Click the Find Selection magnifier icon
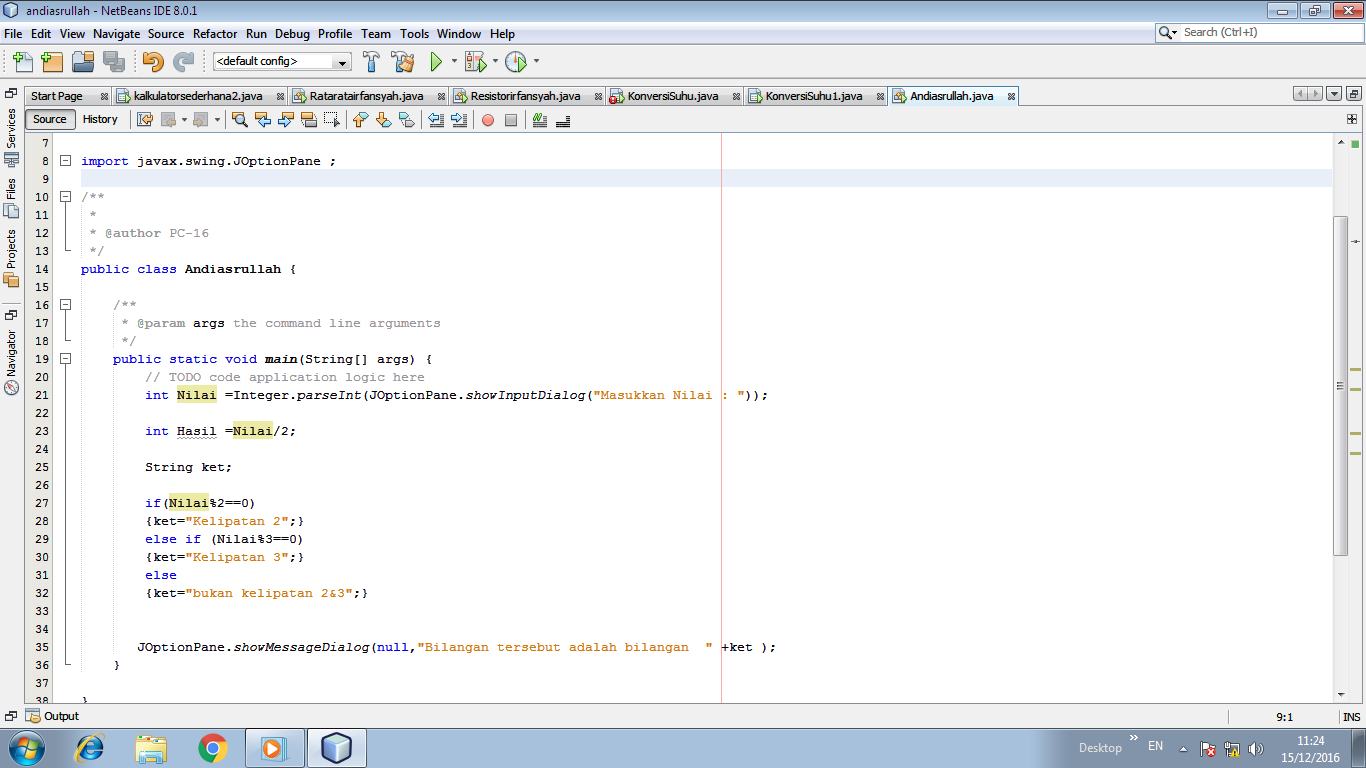1366x768 pixels. tap(240, 120)
